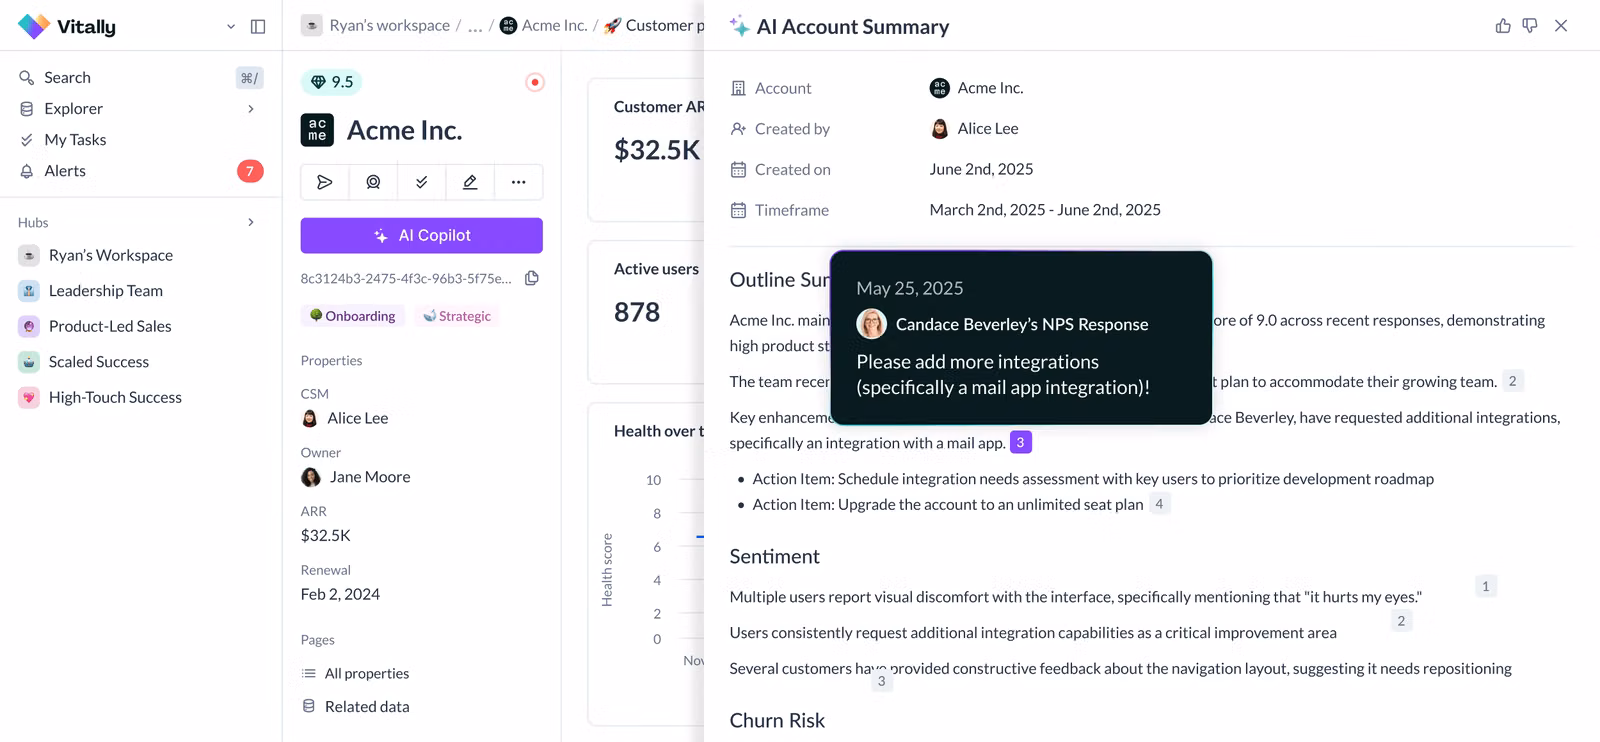
Task: Click the send message icon under Acme Inc.
Action: [325, 182]
